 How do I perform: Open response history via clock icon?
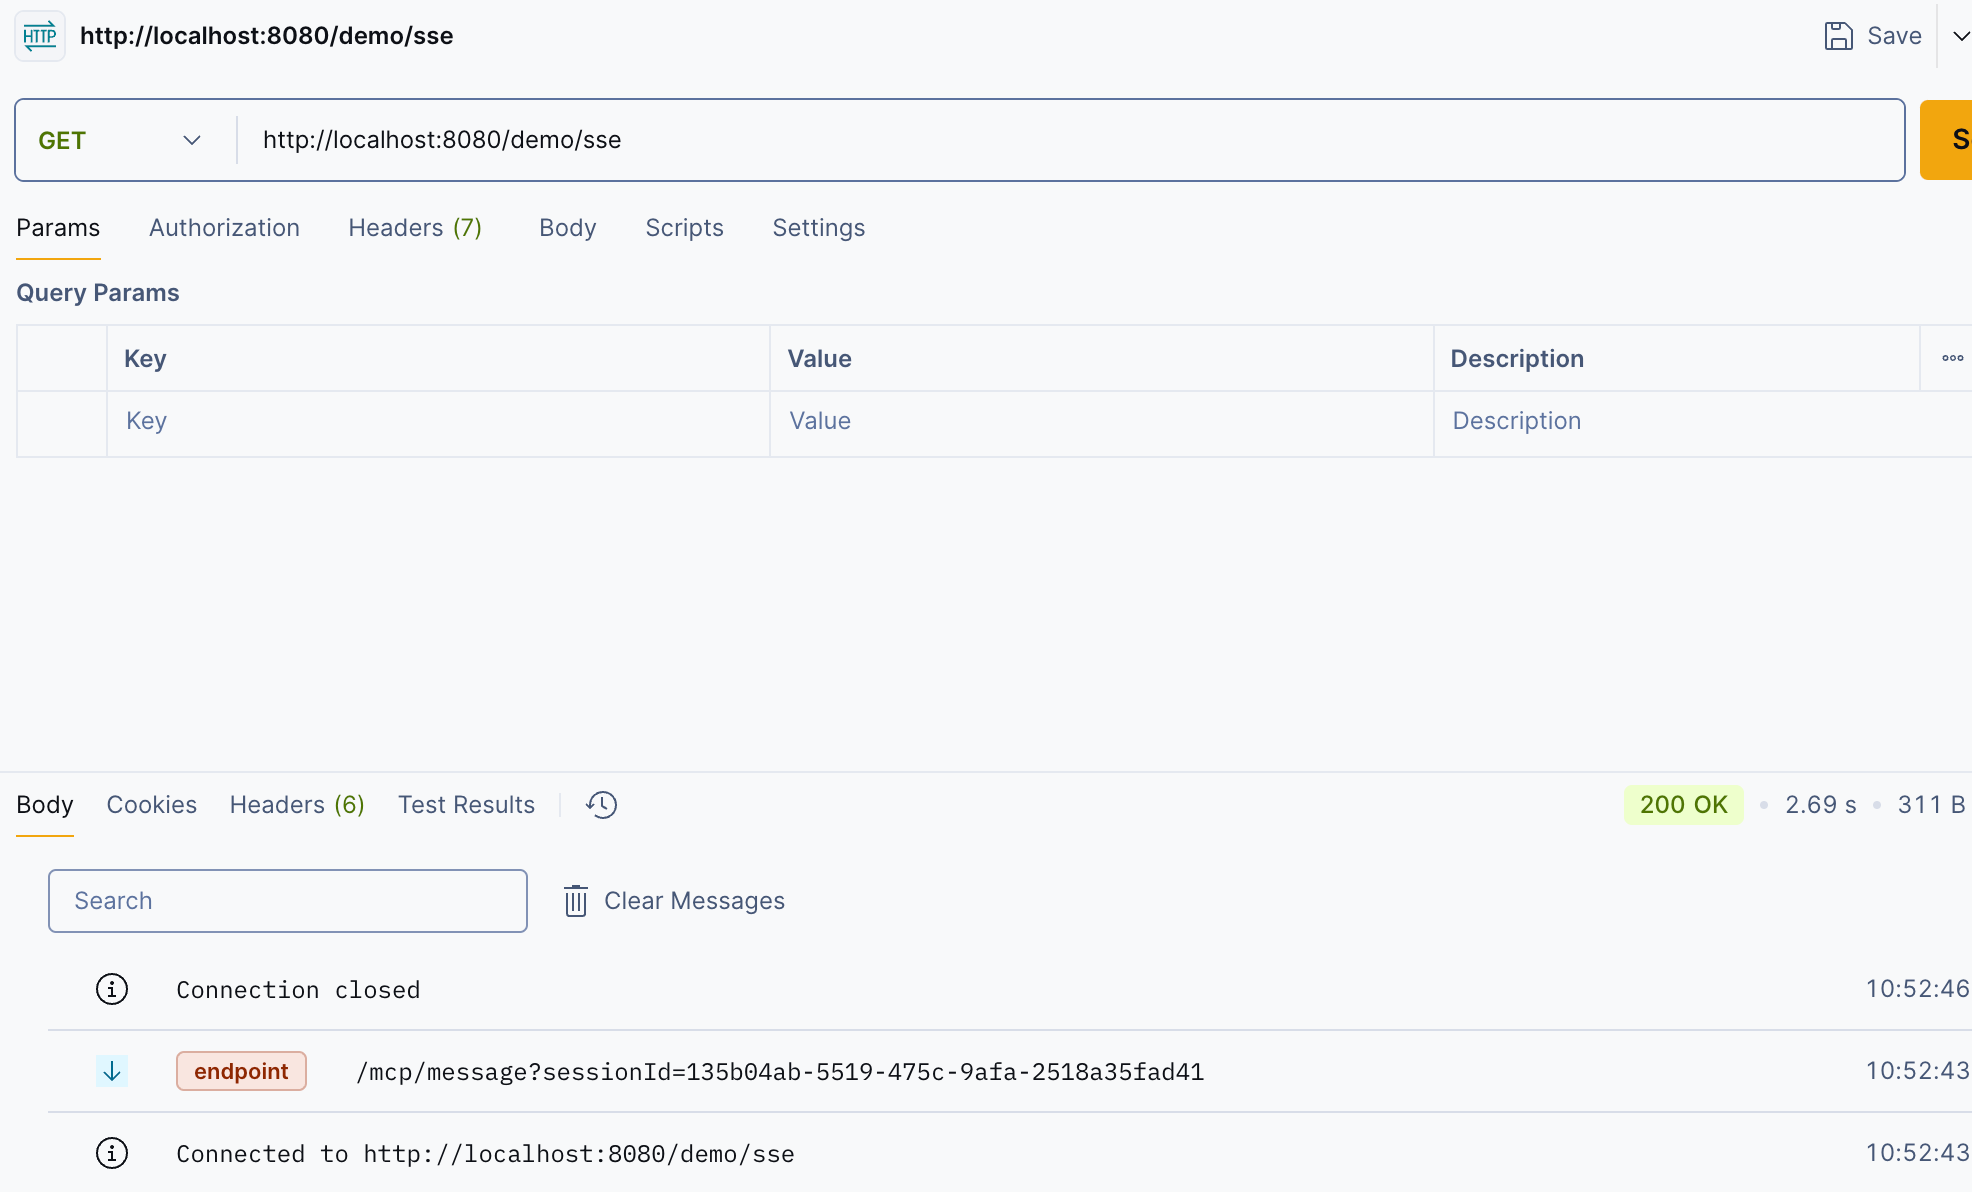[601, 804]
